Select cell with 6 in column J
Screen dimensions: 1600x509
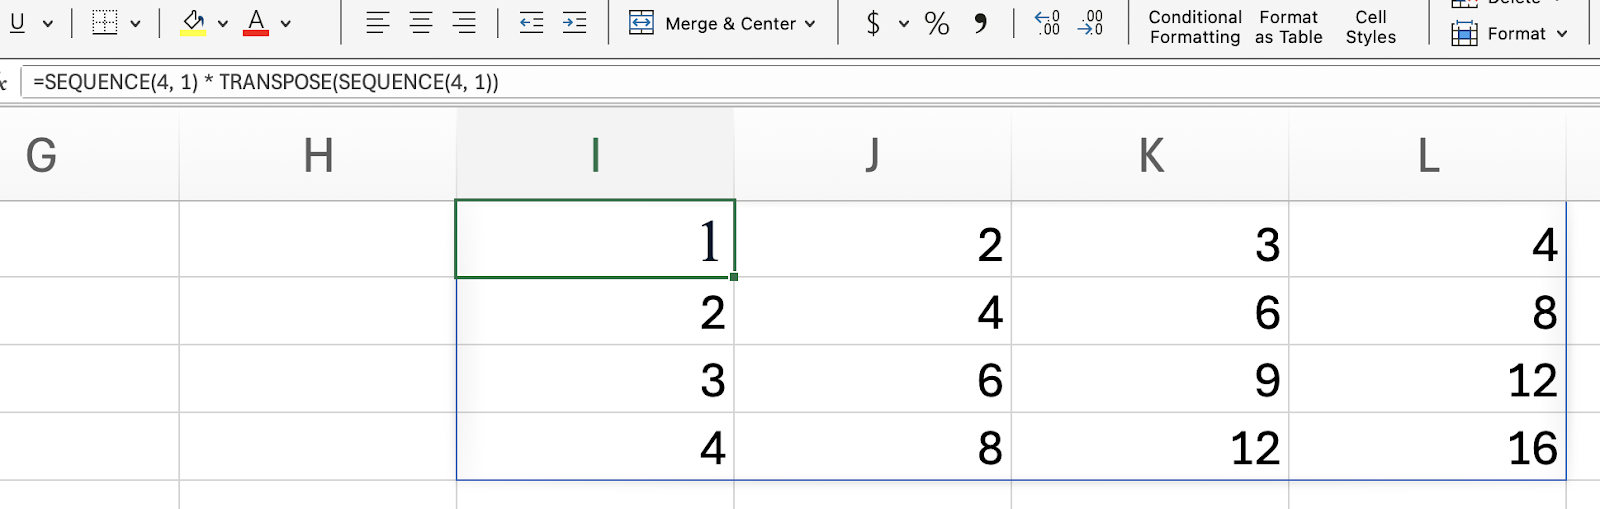click(x=872, y=379)
